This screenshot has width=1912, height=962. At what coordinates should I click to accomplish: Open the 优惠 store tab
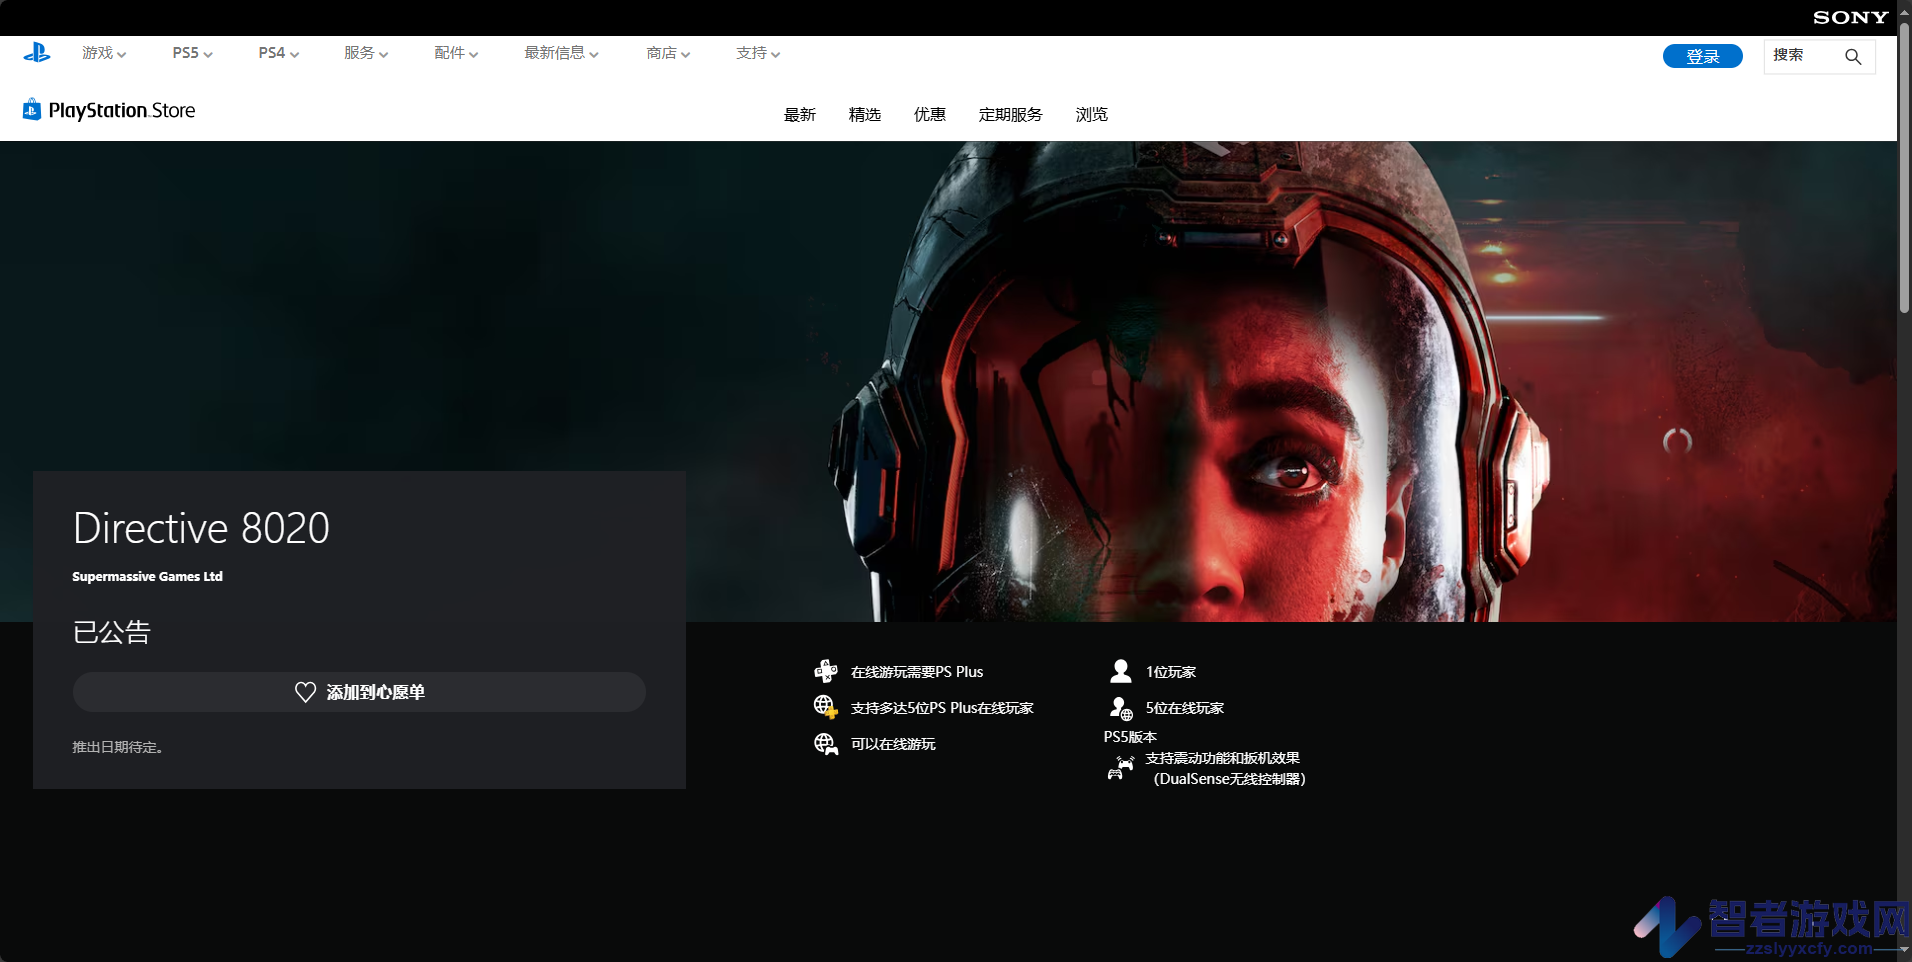click(x=930, y=115)
